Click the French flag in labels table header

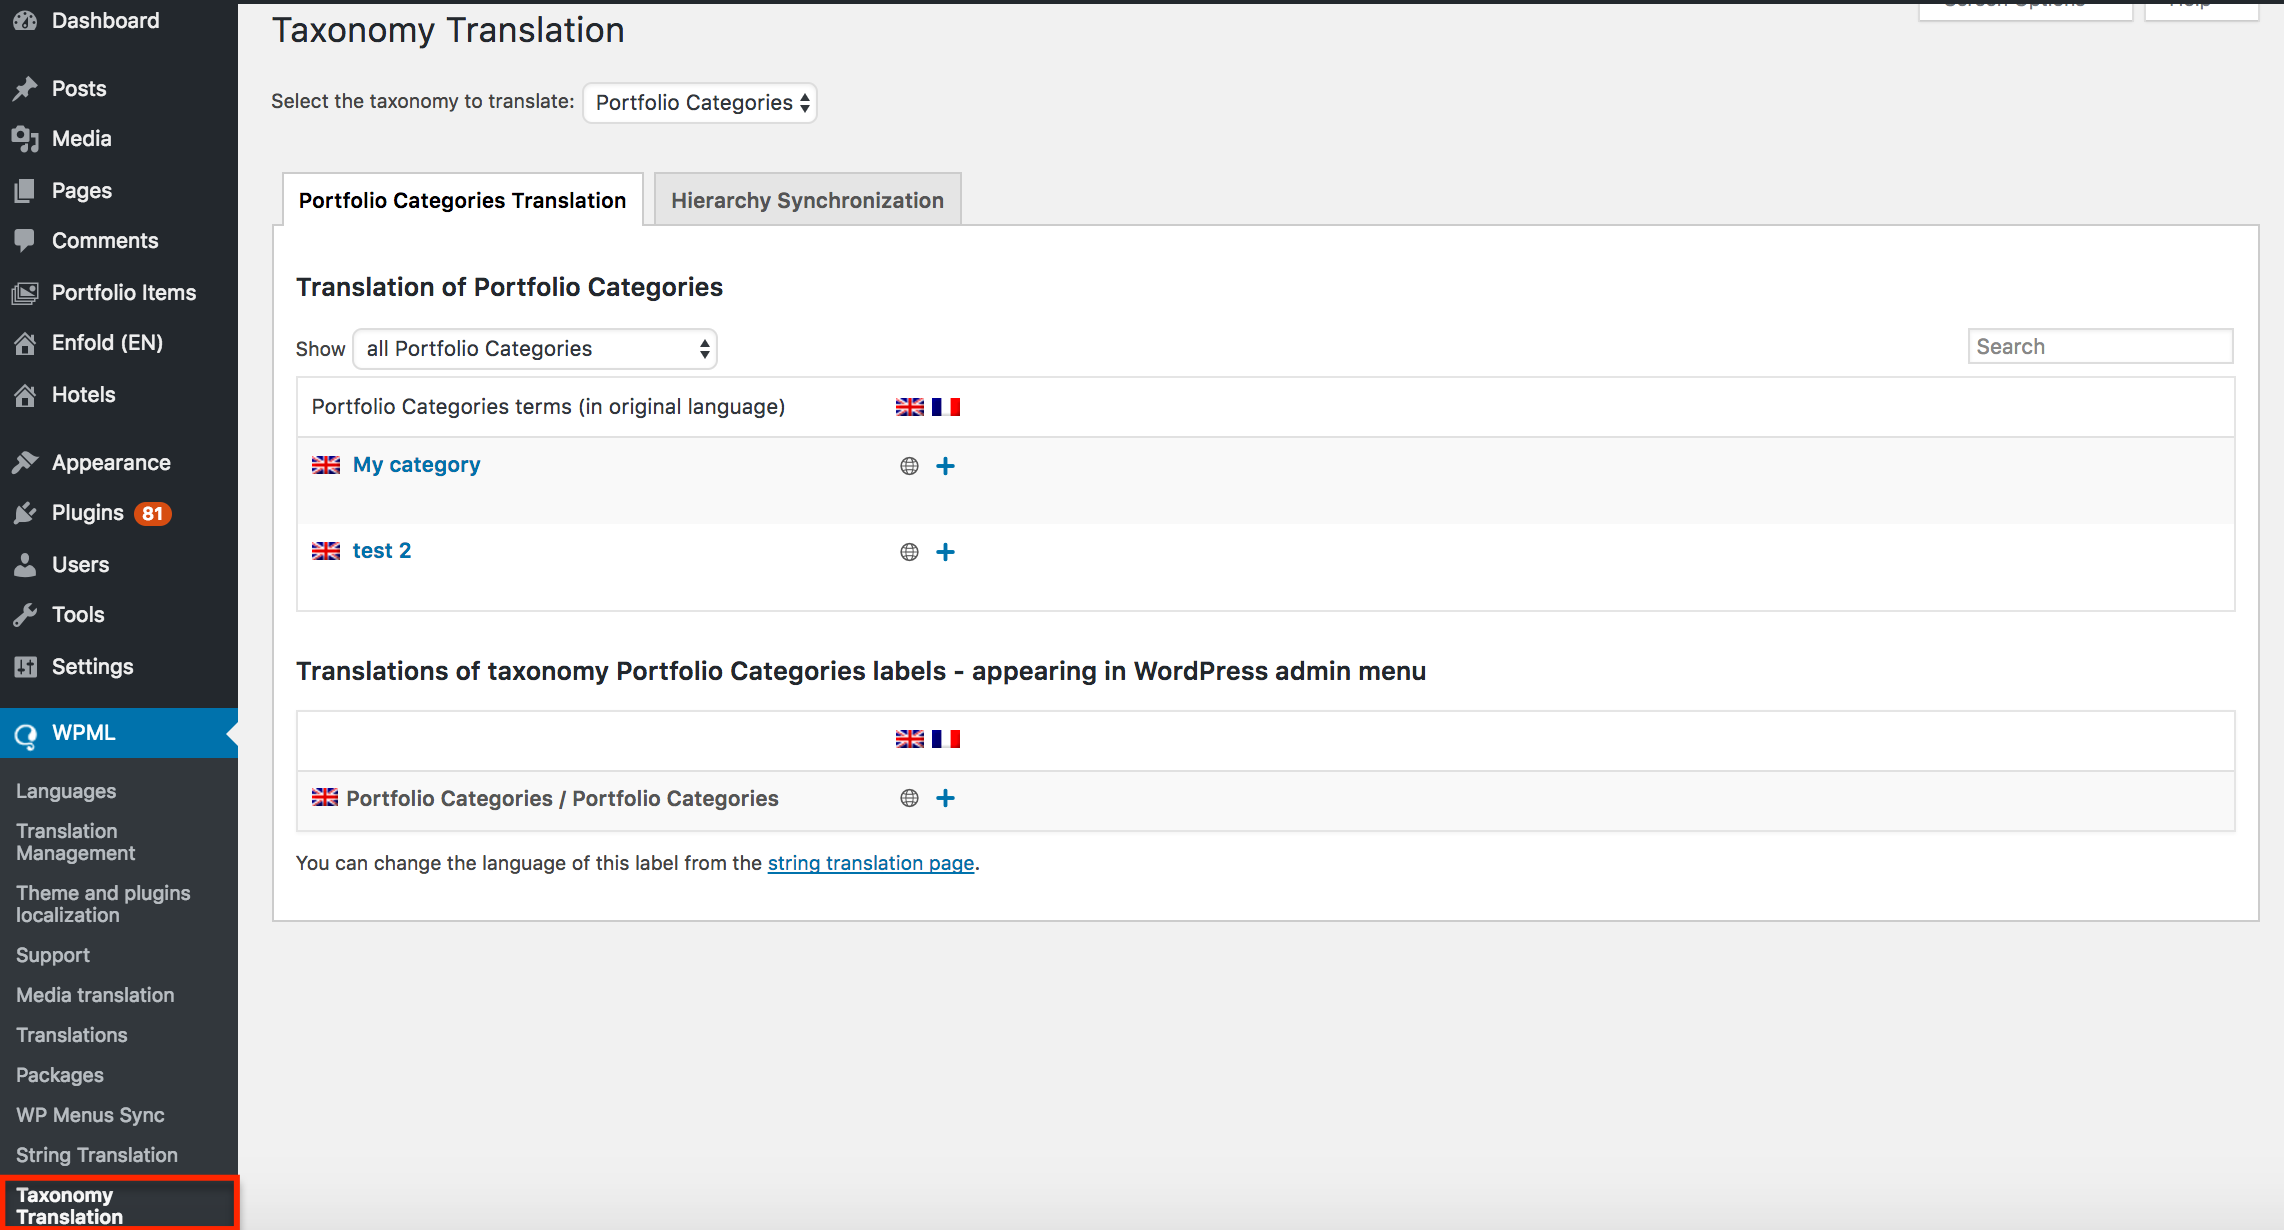(x=946, y=739)
